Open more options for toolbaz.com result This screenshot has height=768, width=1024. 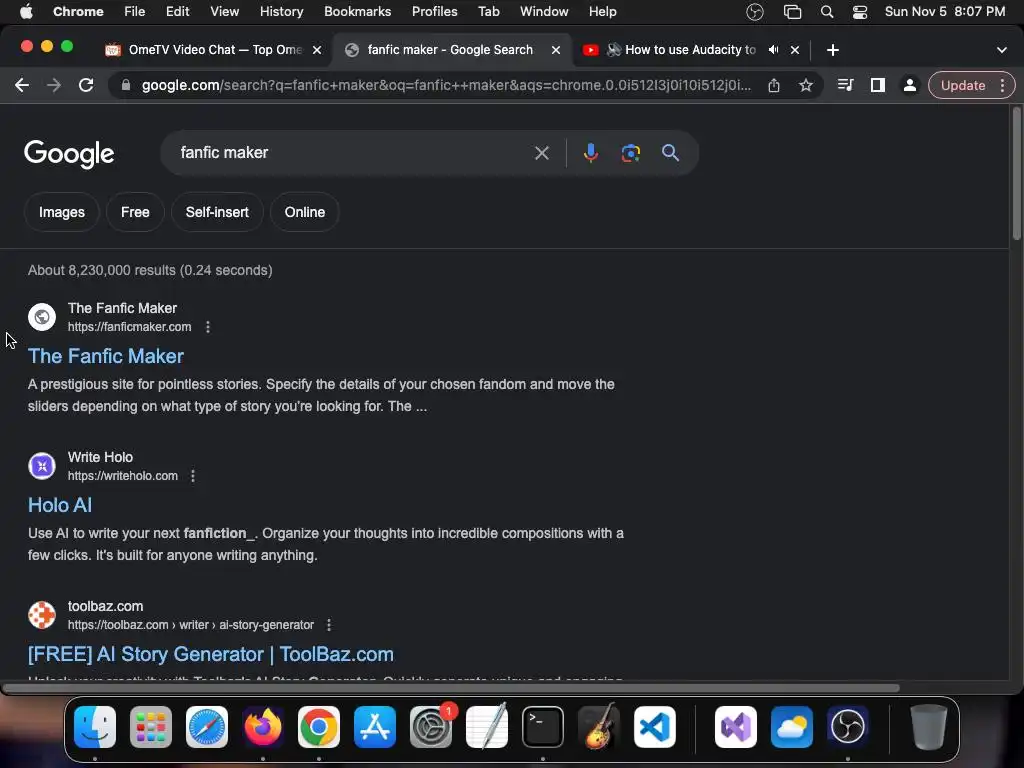coord(329,625)
